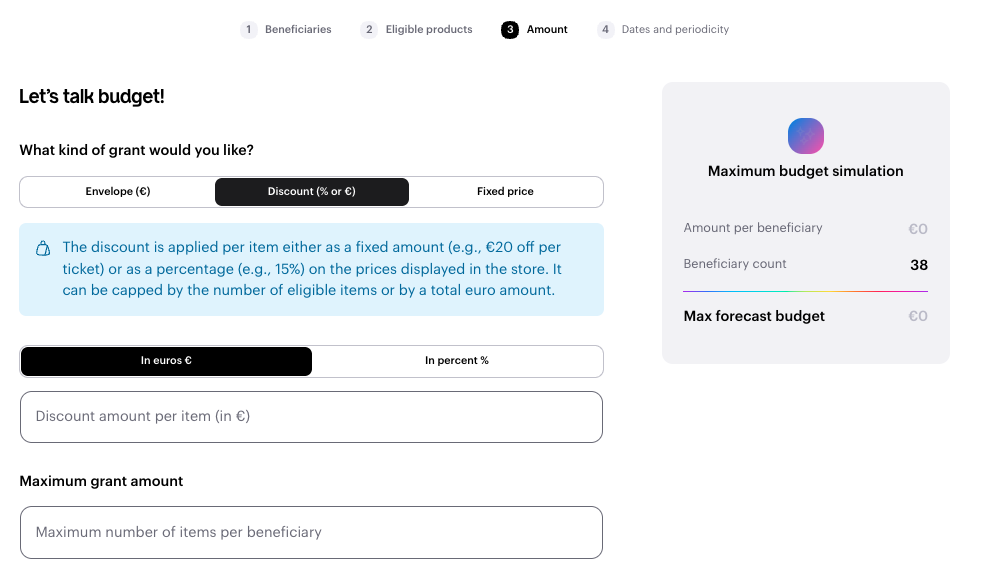Click the gradient budget simulation icon

click(x=805, y=135)
